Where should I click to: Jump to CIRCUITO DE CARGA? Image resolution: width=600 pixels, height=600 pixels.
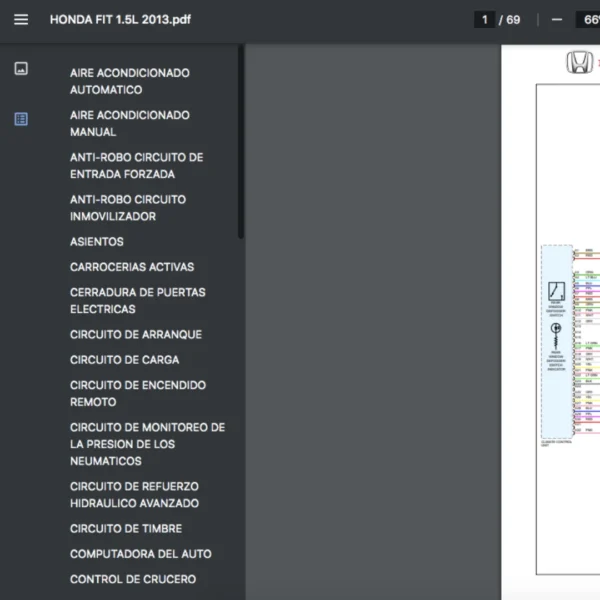tap(124, 360)
